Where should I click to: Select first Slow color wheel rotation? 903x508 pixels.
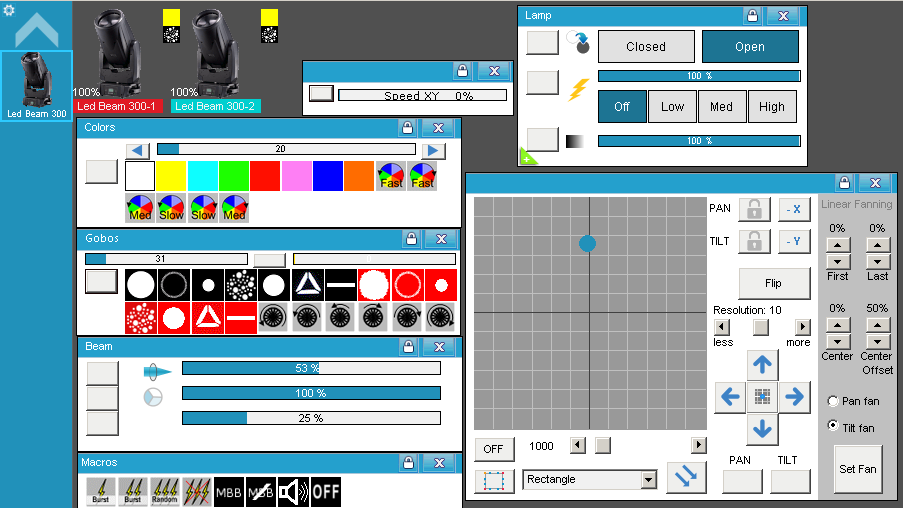pos(171,207)
